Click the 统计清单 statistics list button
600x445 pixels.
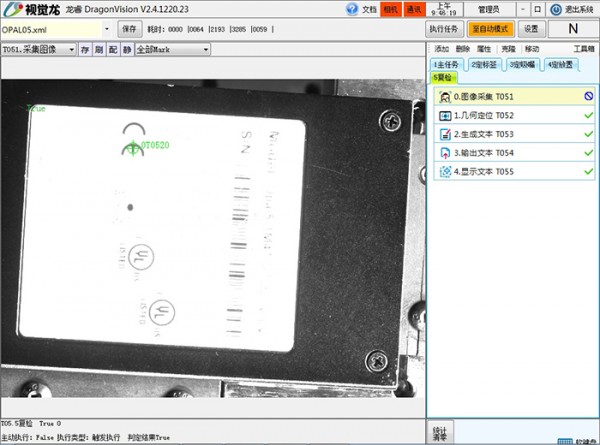point(441,433)
